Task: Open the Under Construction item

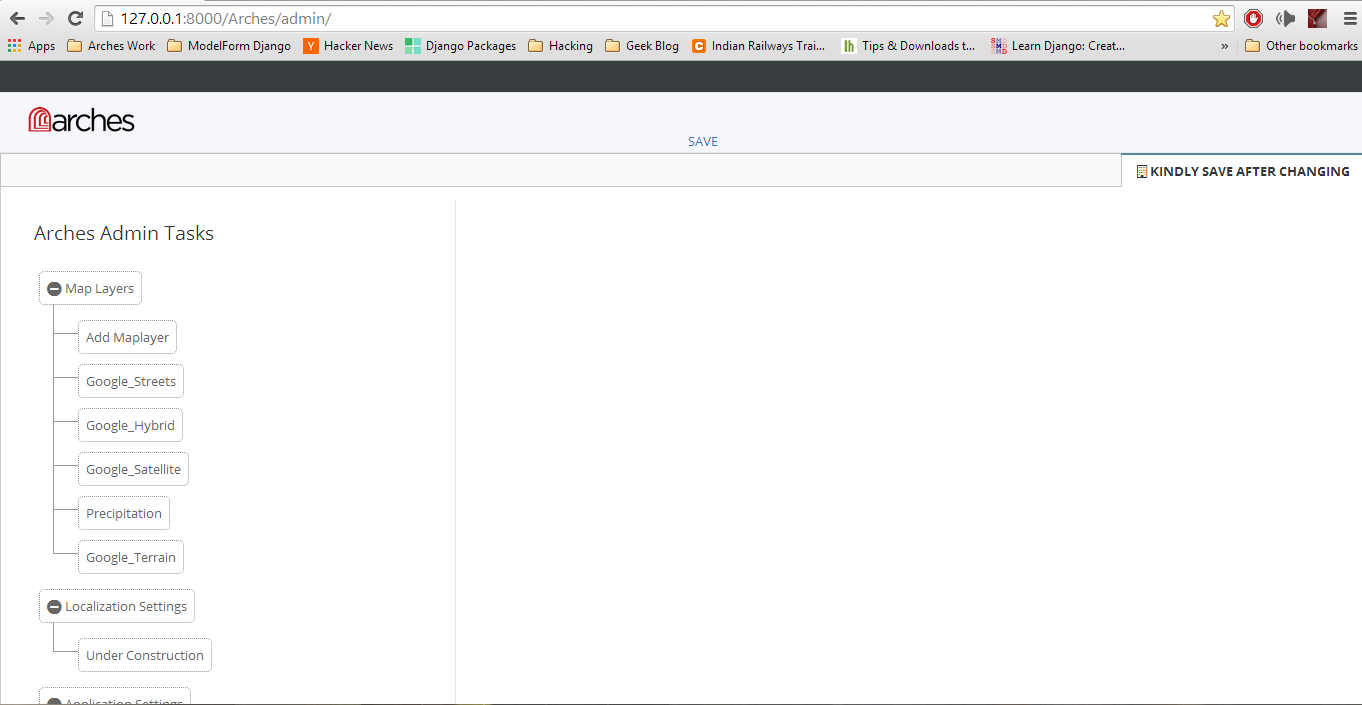Action: tap(145, 655)
